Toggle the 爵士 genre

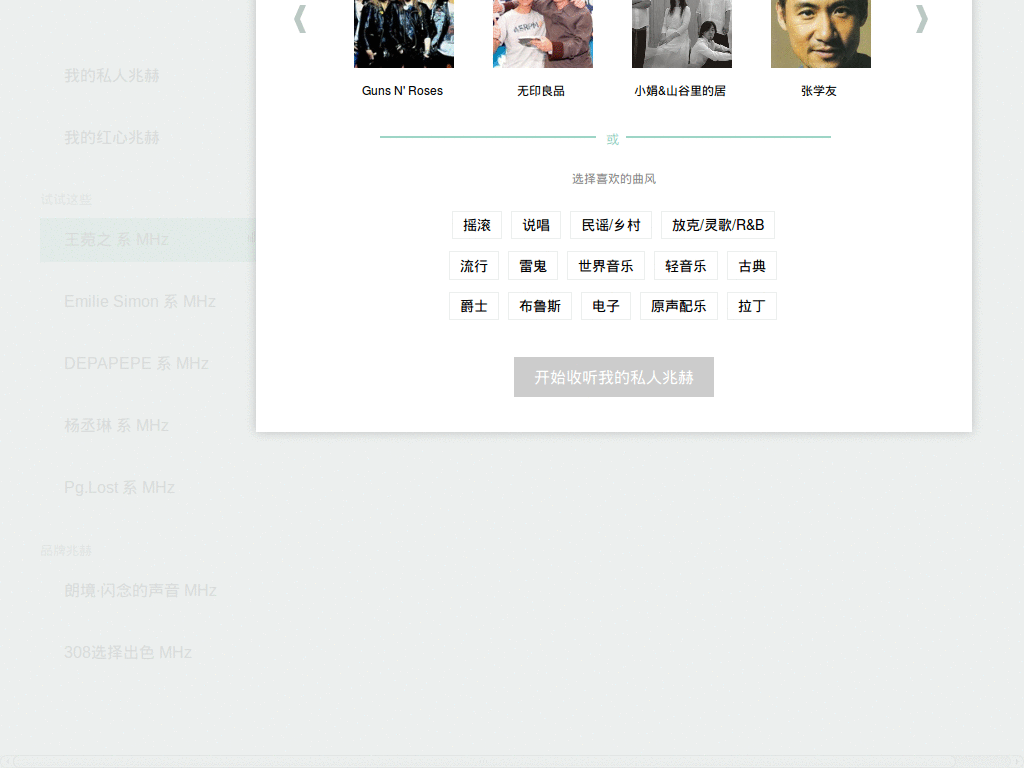474,306
